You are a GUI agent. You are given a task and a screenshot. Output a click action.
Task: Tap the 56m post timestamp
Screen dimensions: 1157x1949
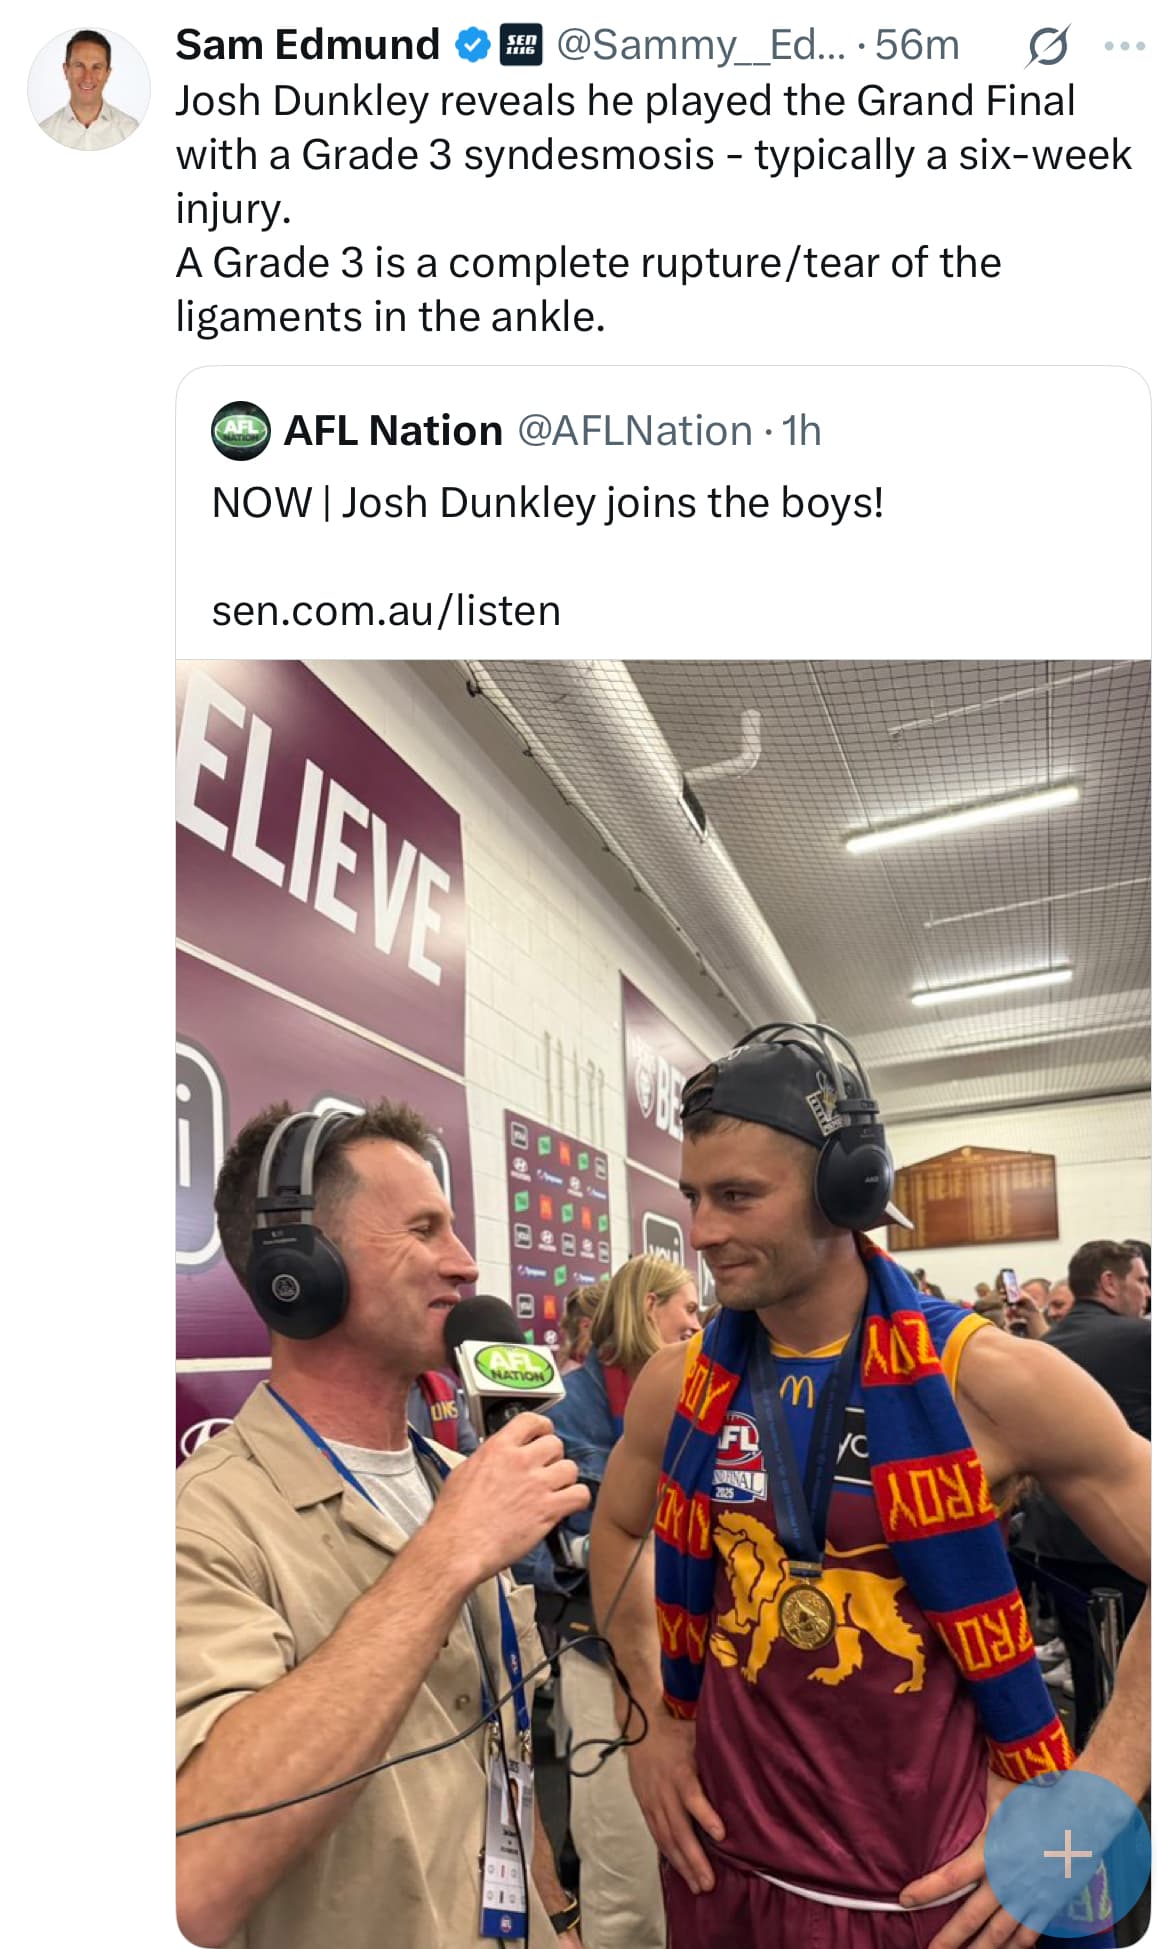(x=917, y=45)
